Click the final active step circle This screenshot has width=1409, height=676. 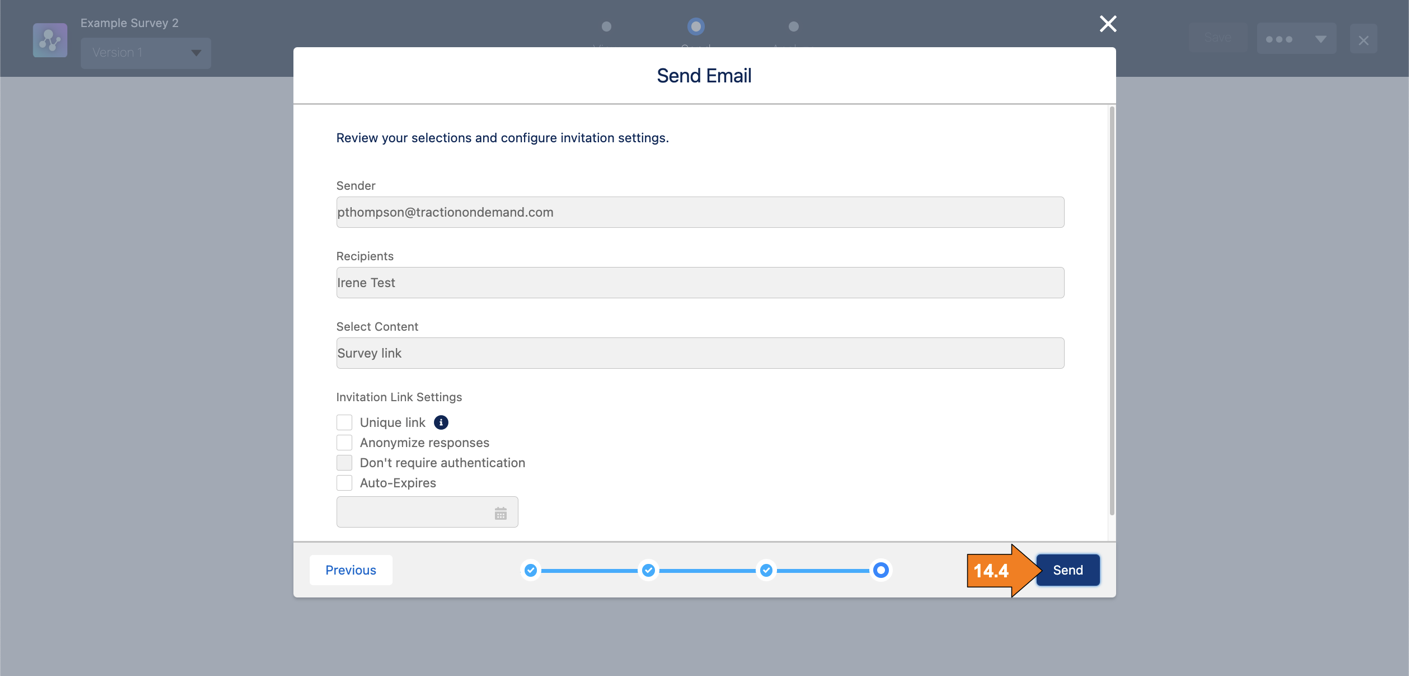pyautogui.click(x=881, y=570)
